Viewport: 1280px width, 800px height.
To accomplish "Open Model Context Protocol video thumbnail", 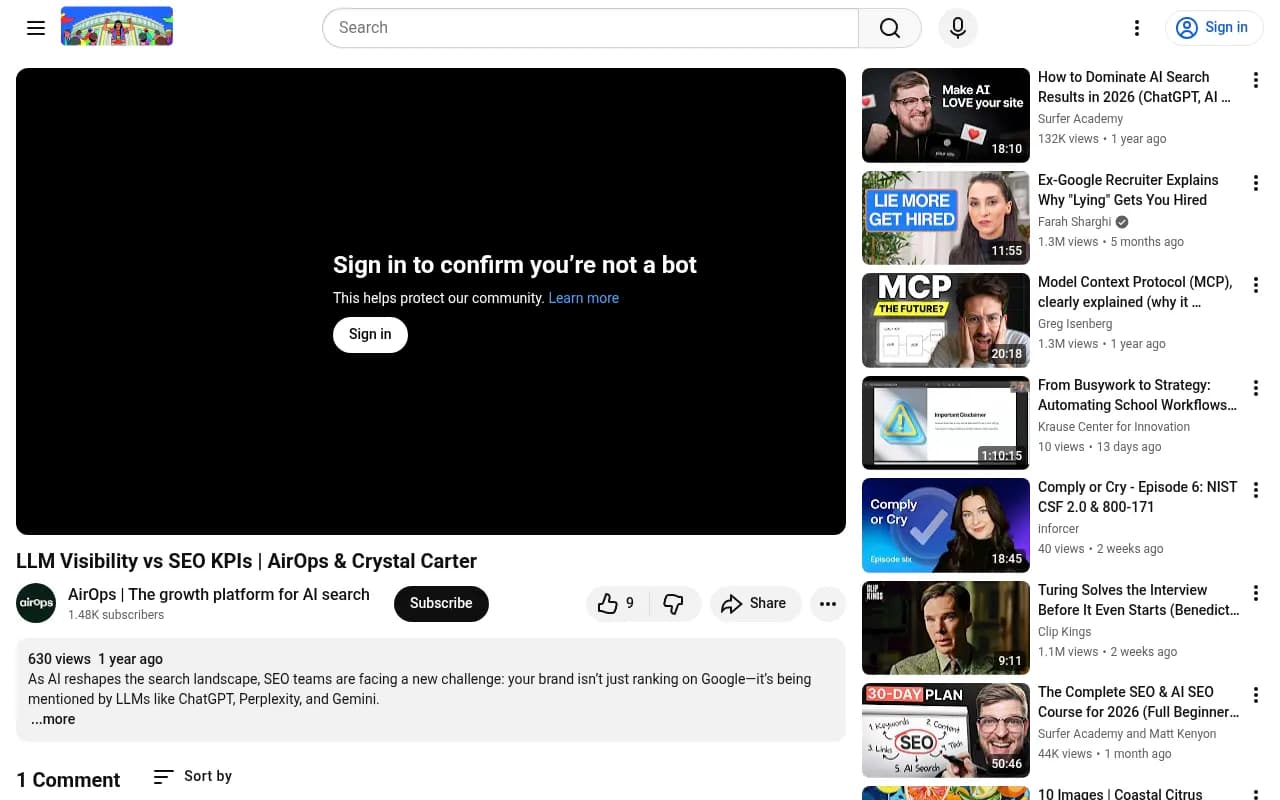I will (x=946, y=320).
